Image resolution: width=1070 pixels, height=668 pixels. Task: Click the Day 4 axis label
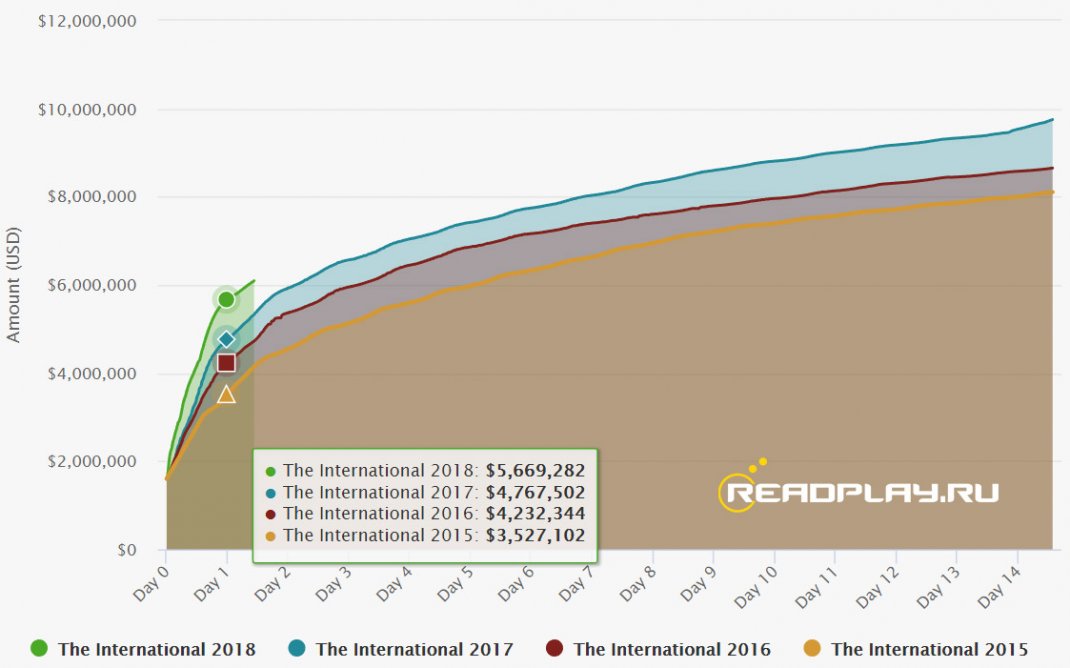(394, 583)
